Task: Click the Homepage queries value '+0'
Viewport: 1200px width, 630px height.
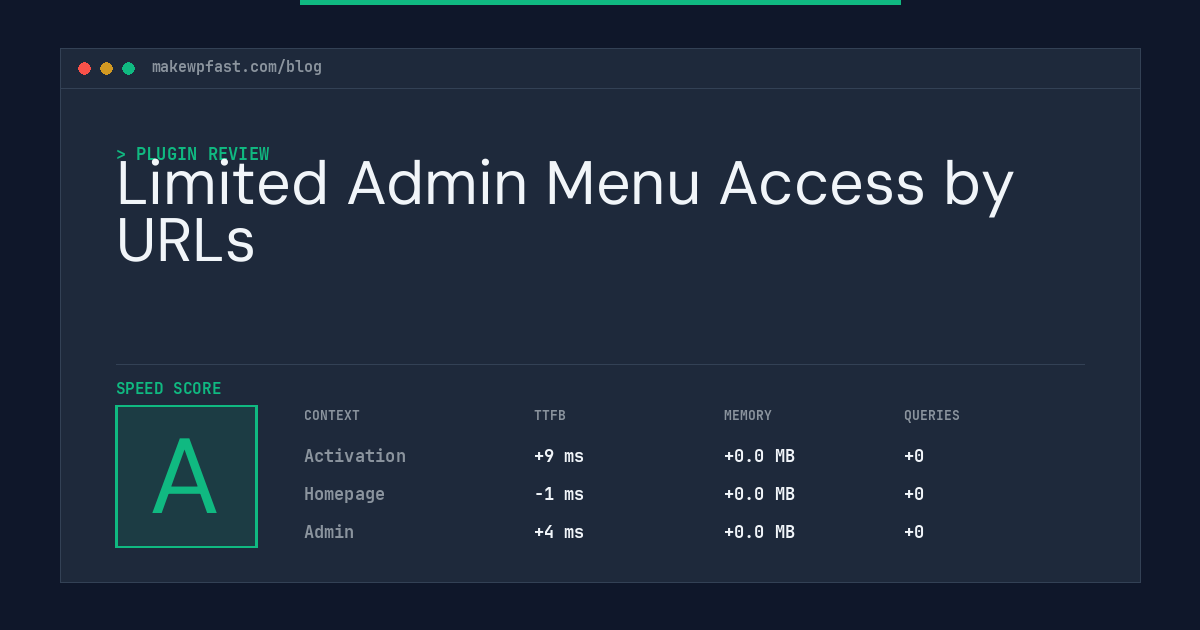Action: click(x=914, y=494)
